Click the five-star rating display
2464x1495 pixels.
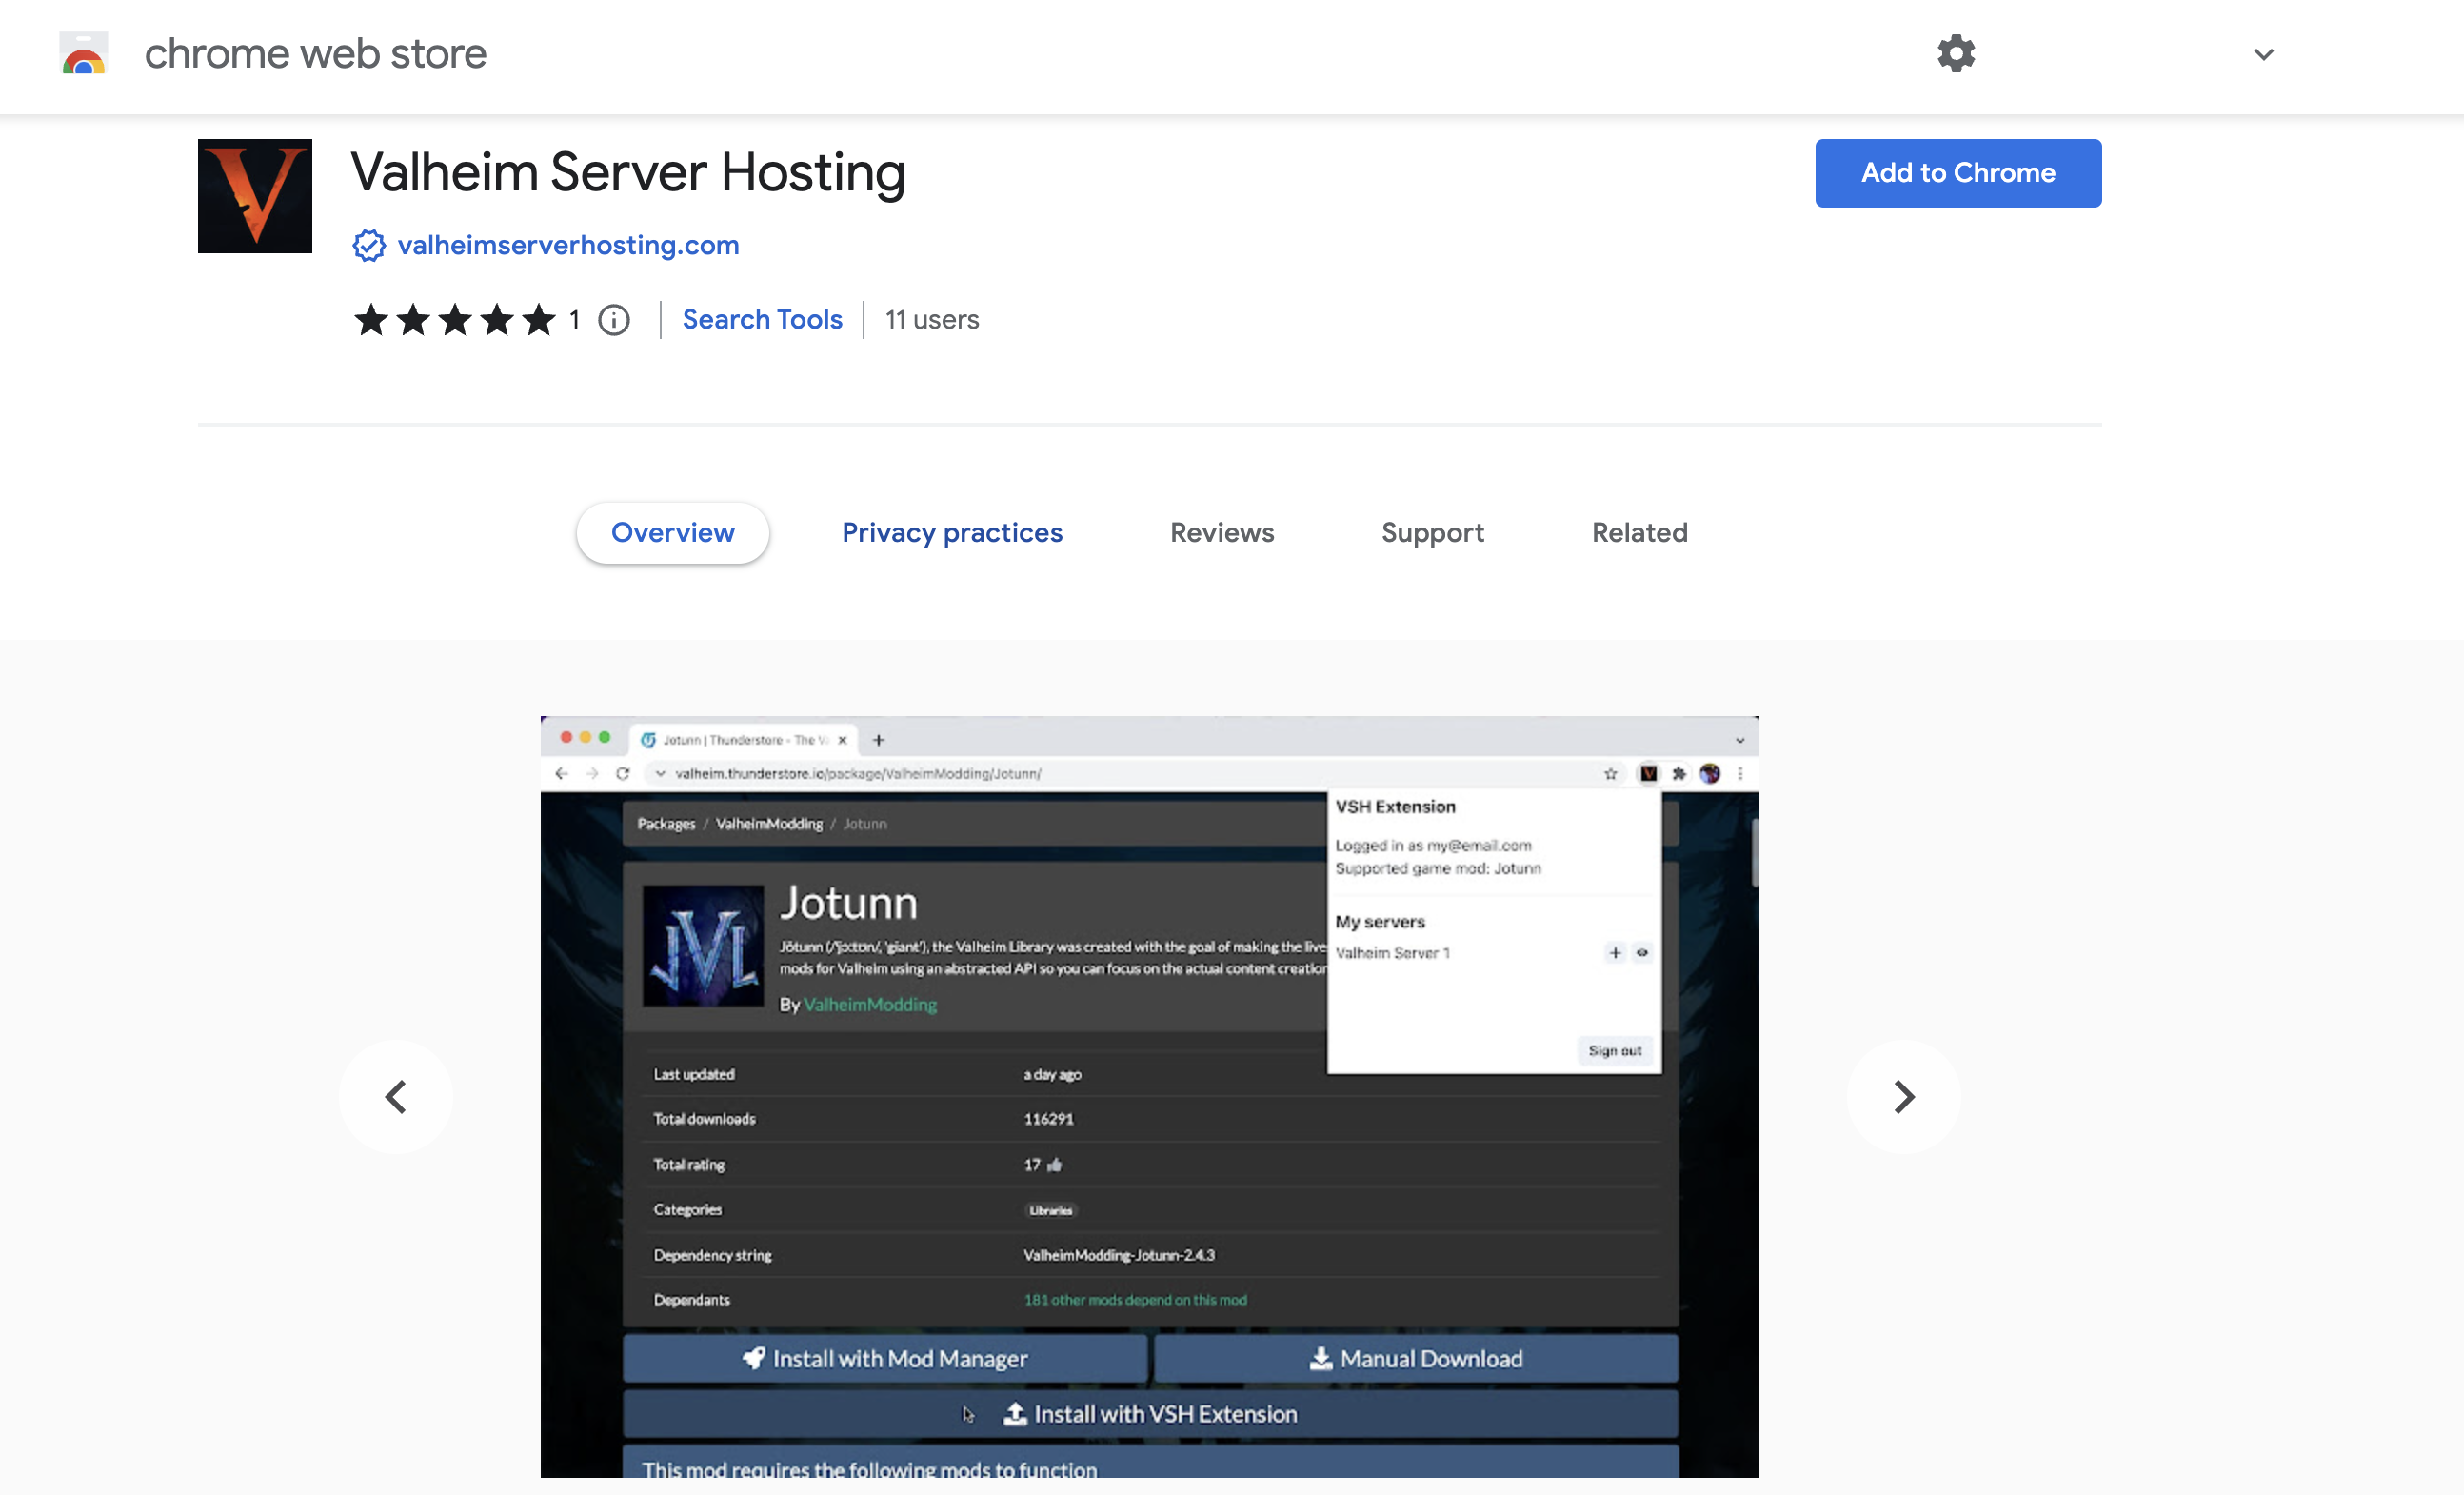455,320
